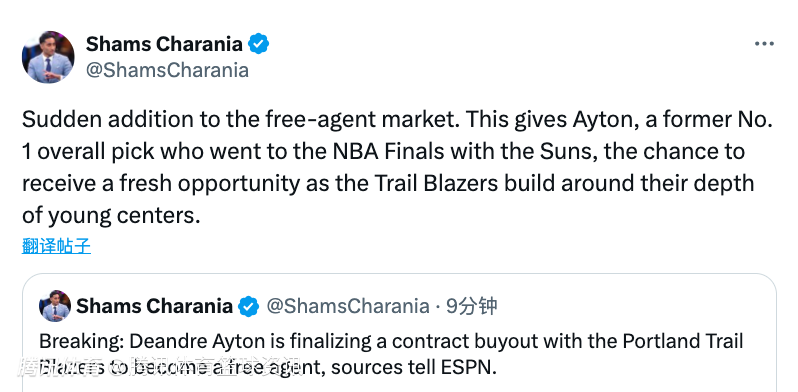
Task: Click "Portland Trail" in the quoted post text
Action: (x=684, y=342)
